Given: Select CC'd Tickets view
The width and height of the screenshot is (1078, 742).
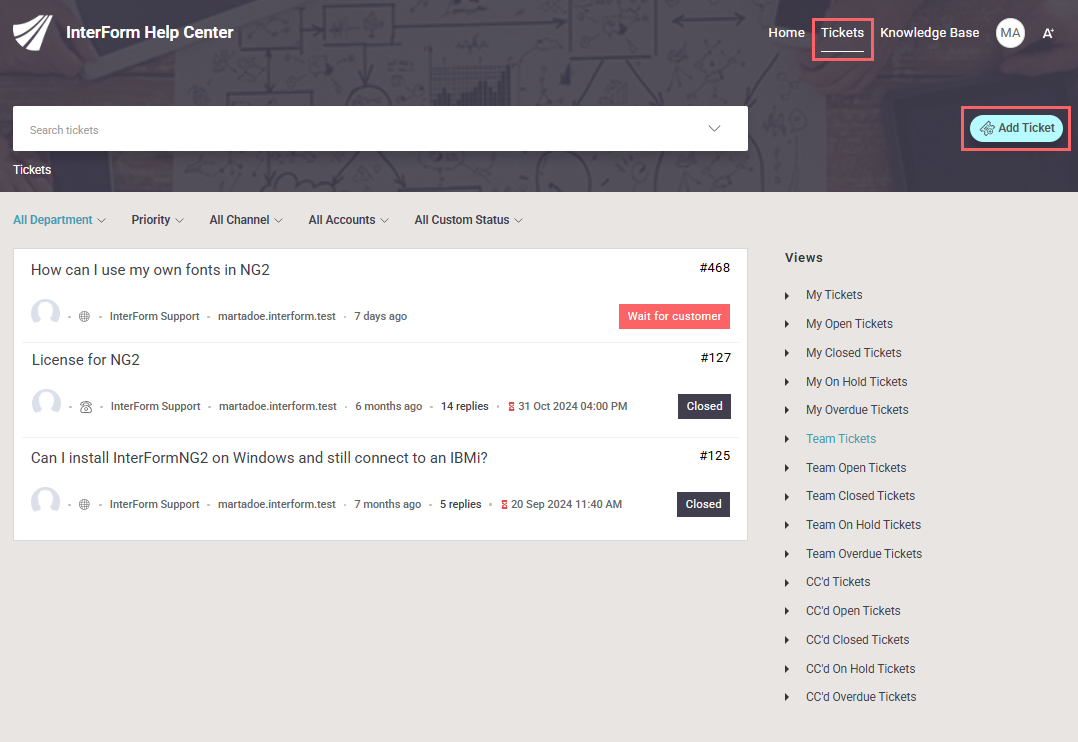Looking at the screenshot, I should (837, 582).
